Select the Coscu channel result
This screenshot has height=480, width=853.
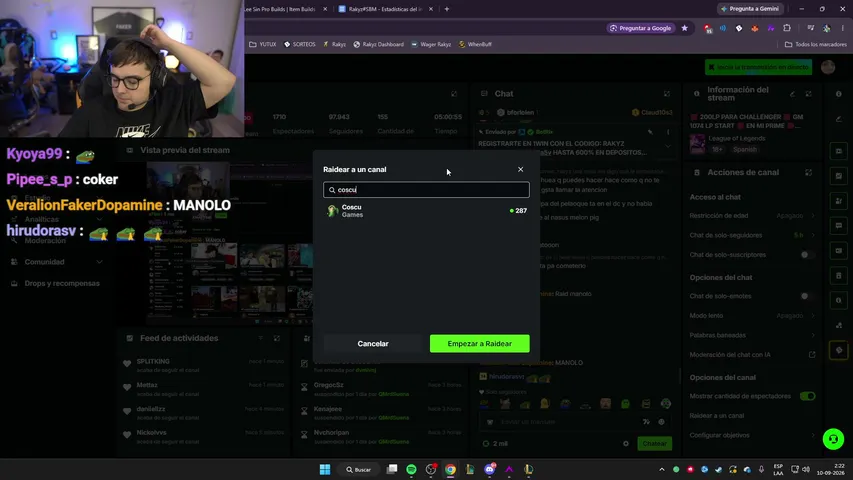tap(426, 211)
